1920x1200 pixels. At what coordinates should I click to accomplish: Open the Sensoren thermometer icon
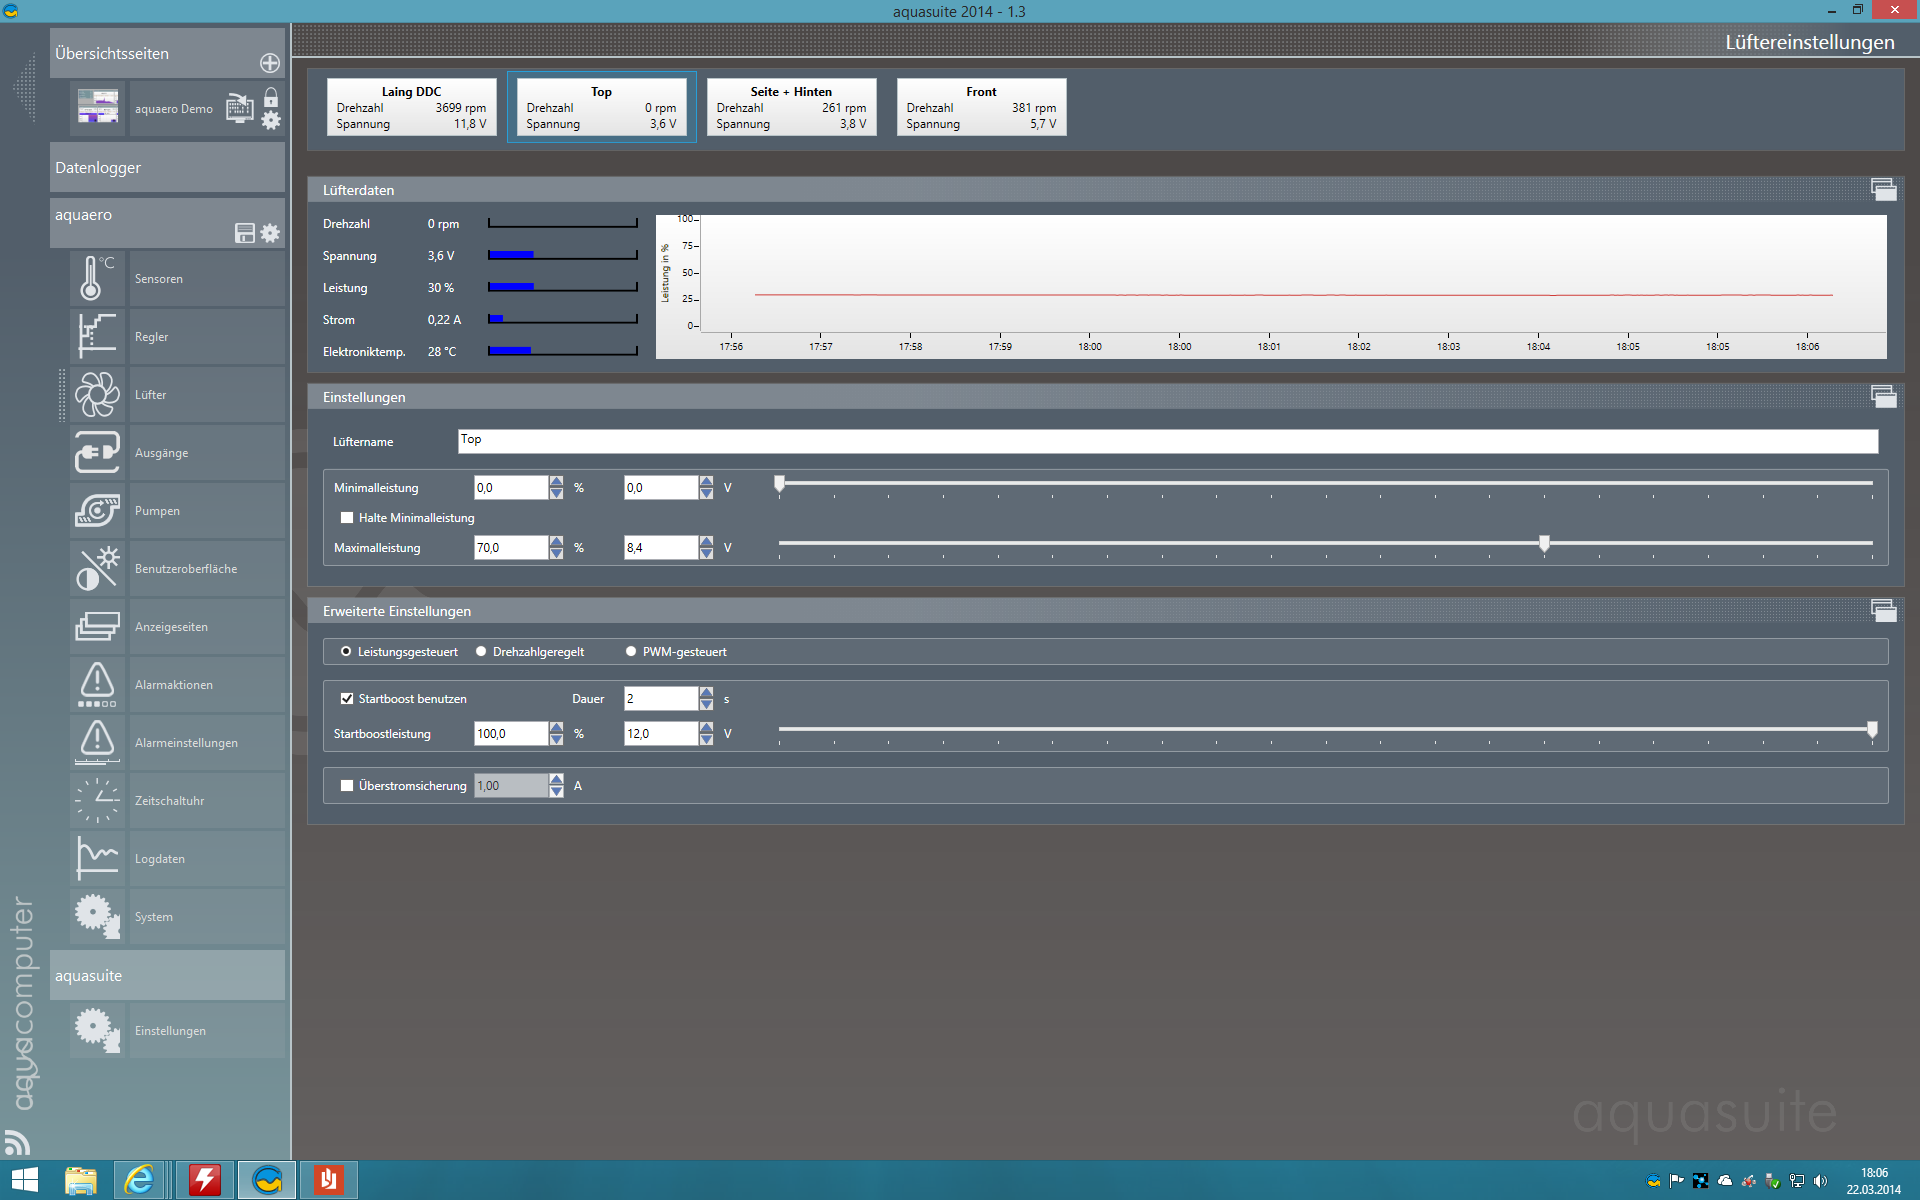[x=97, y=279]
